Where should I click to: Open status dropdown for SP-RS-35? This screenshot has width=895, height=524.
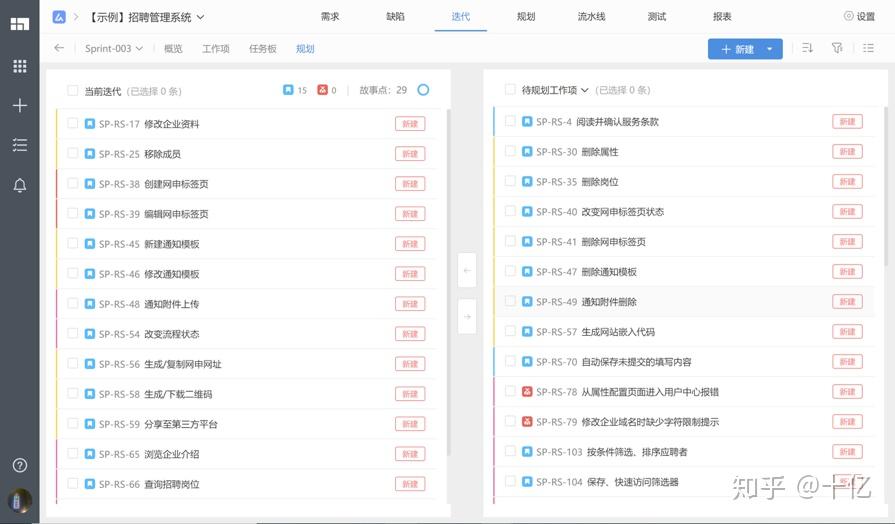pyautogui.click(x=847, y=182)
